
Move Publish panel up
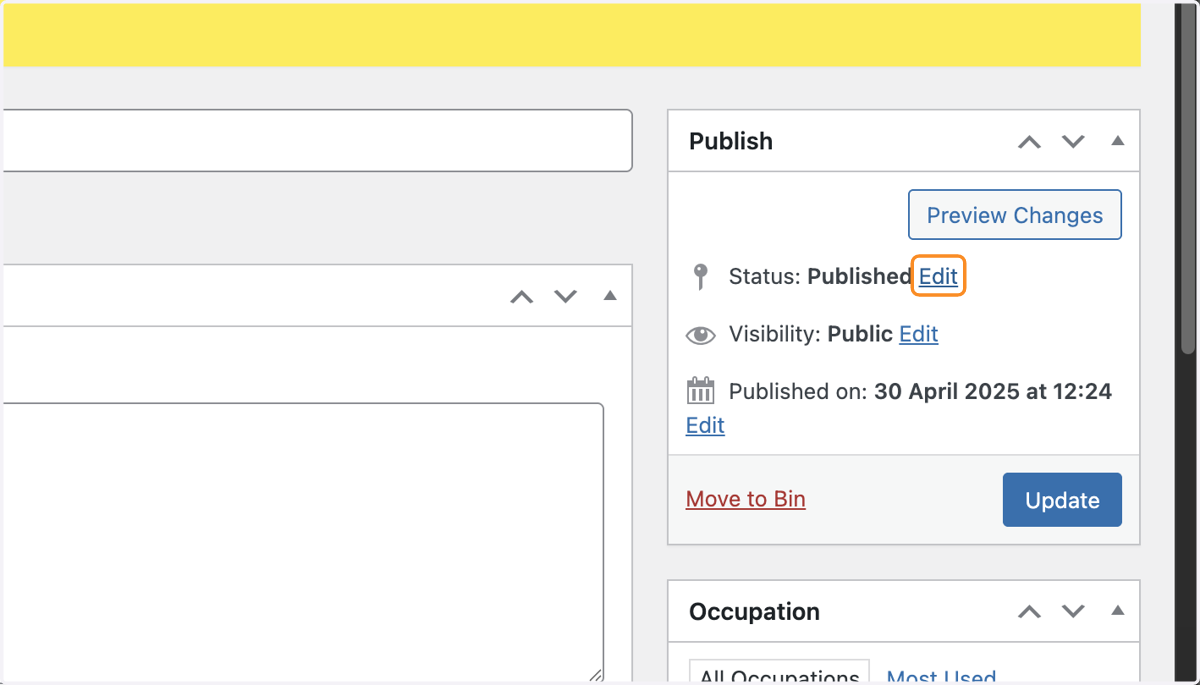pyautogui.click(x=1029, y=142)
